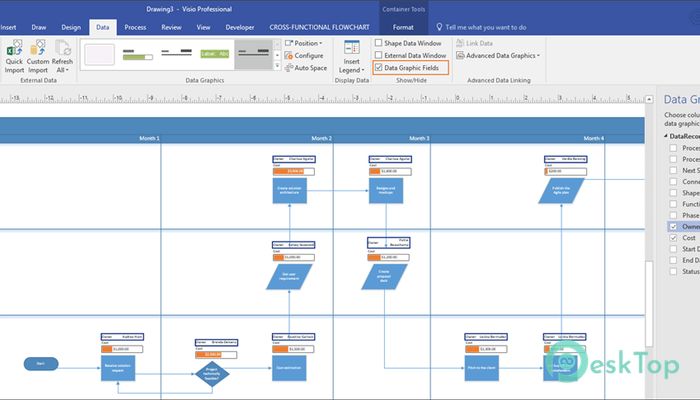
Task: Select the decision diamond shape
Action: pyautogui.click(x=212, y=374)
